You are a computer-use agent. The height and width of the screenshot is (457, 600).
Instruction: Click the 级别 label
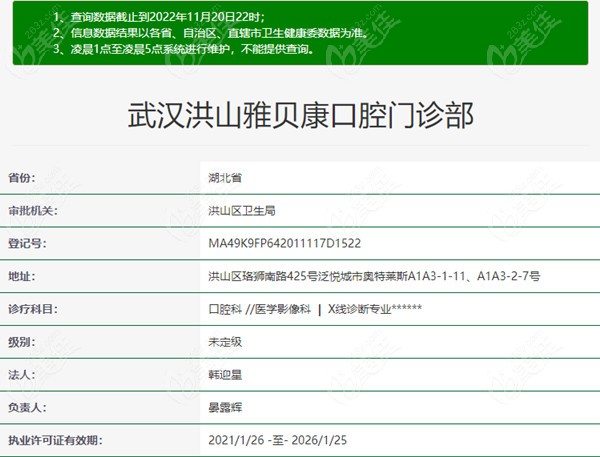(x=21, y=342)
